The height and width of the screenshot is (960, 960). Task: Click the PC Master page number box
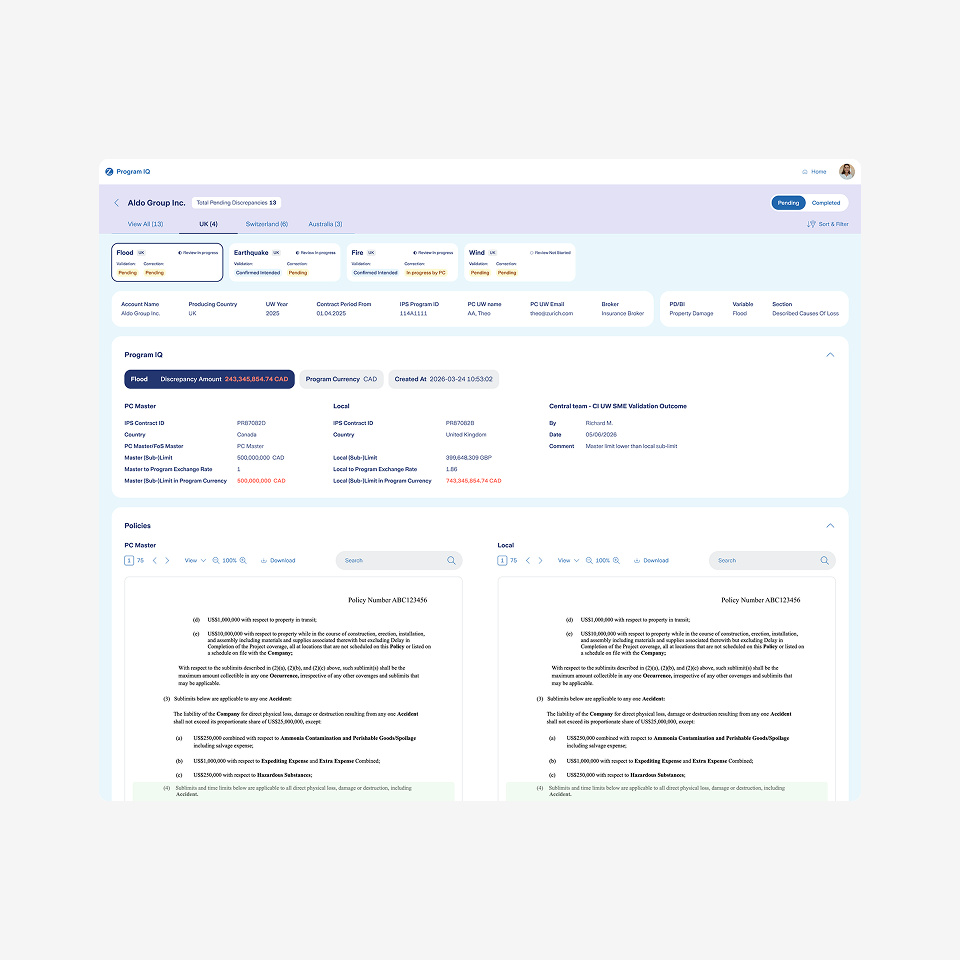(129, 560)
